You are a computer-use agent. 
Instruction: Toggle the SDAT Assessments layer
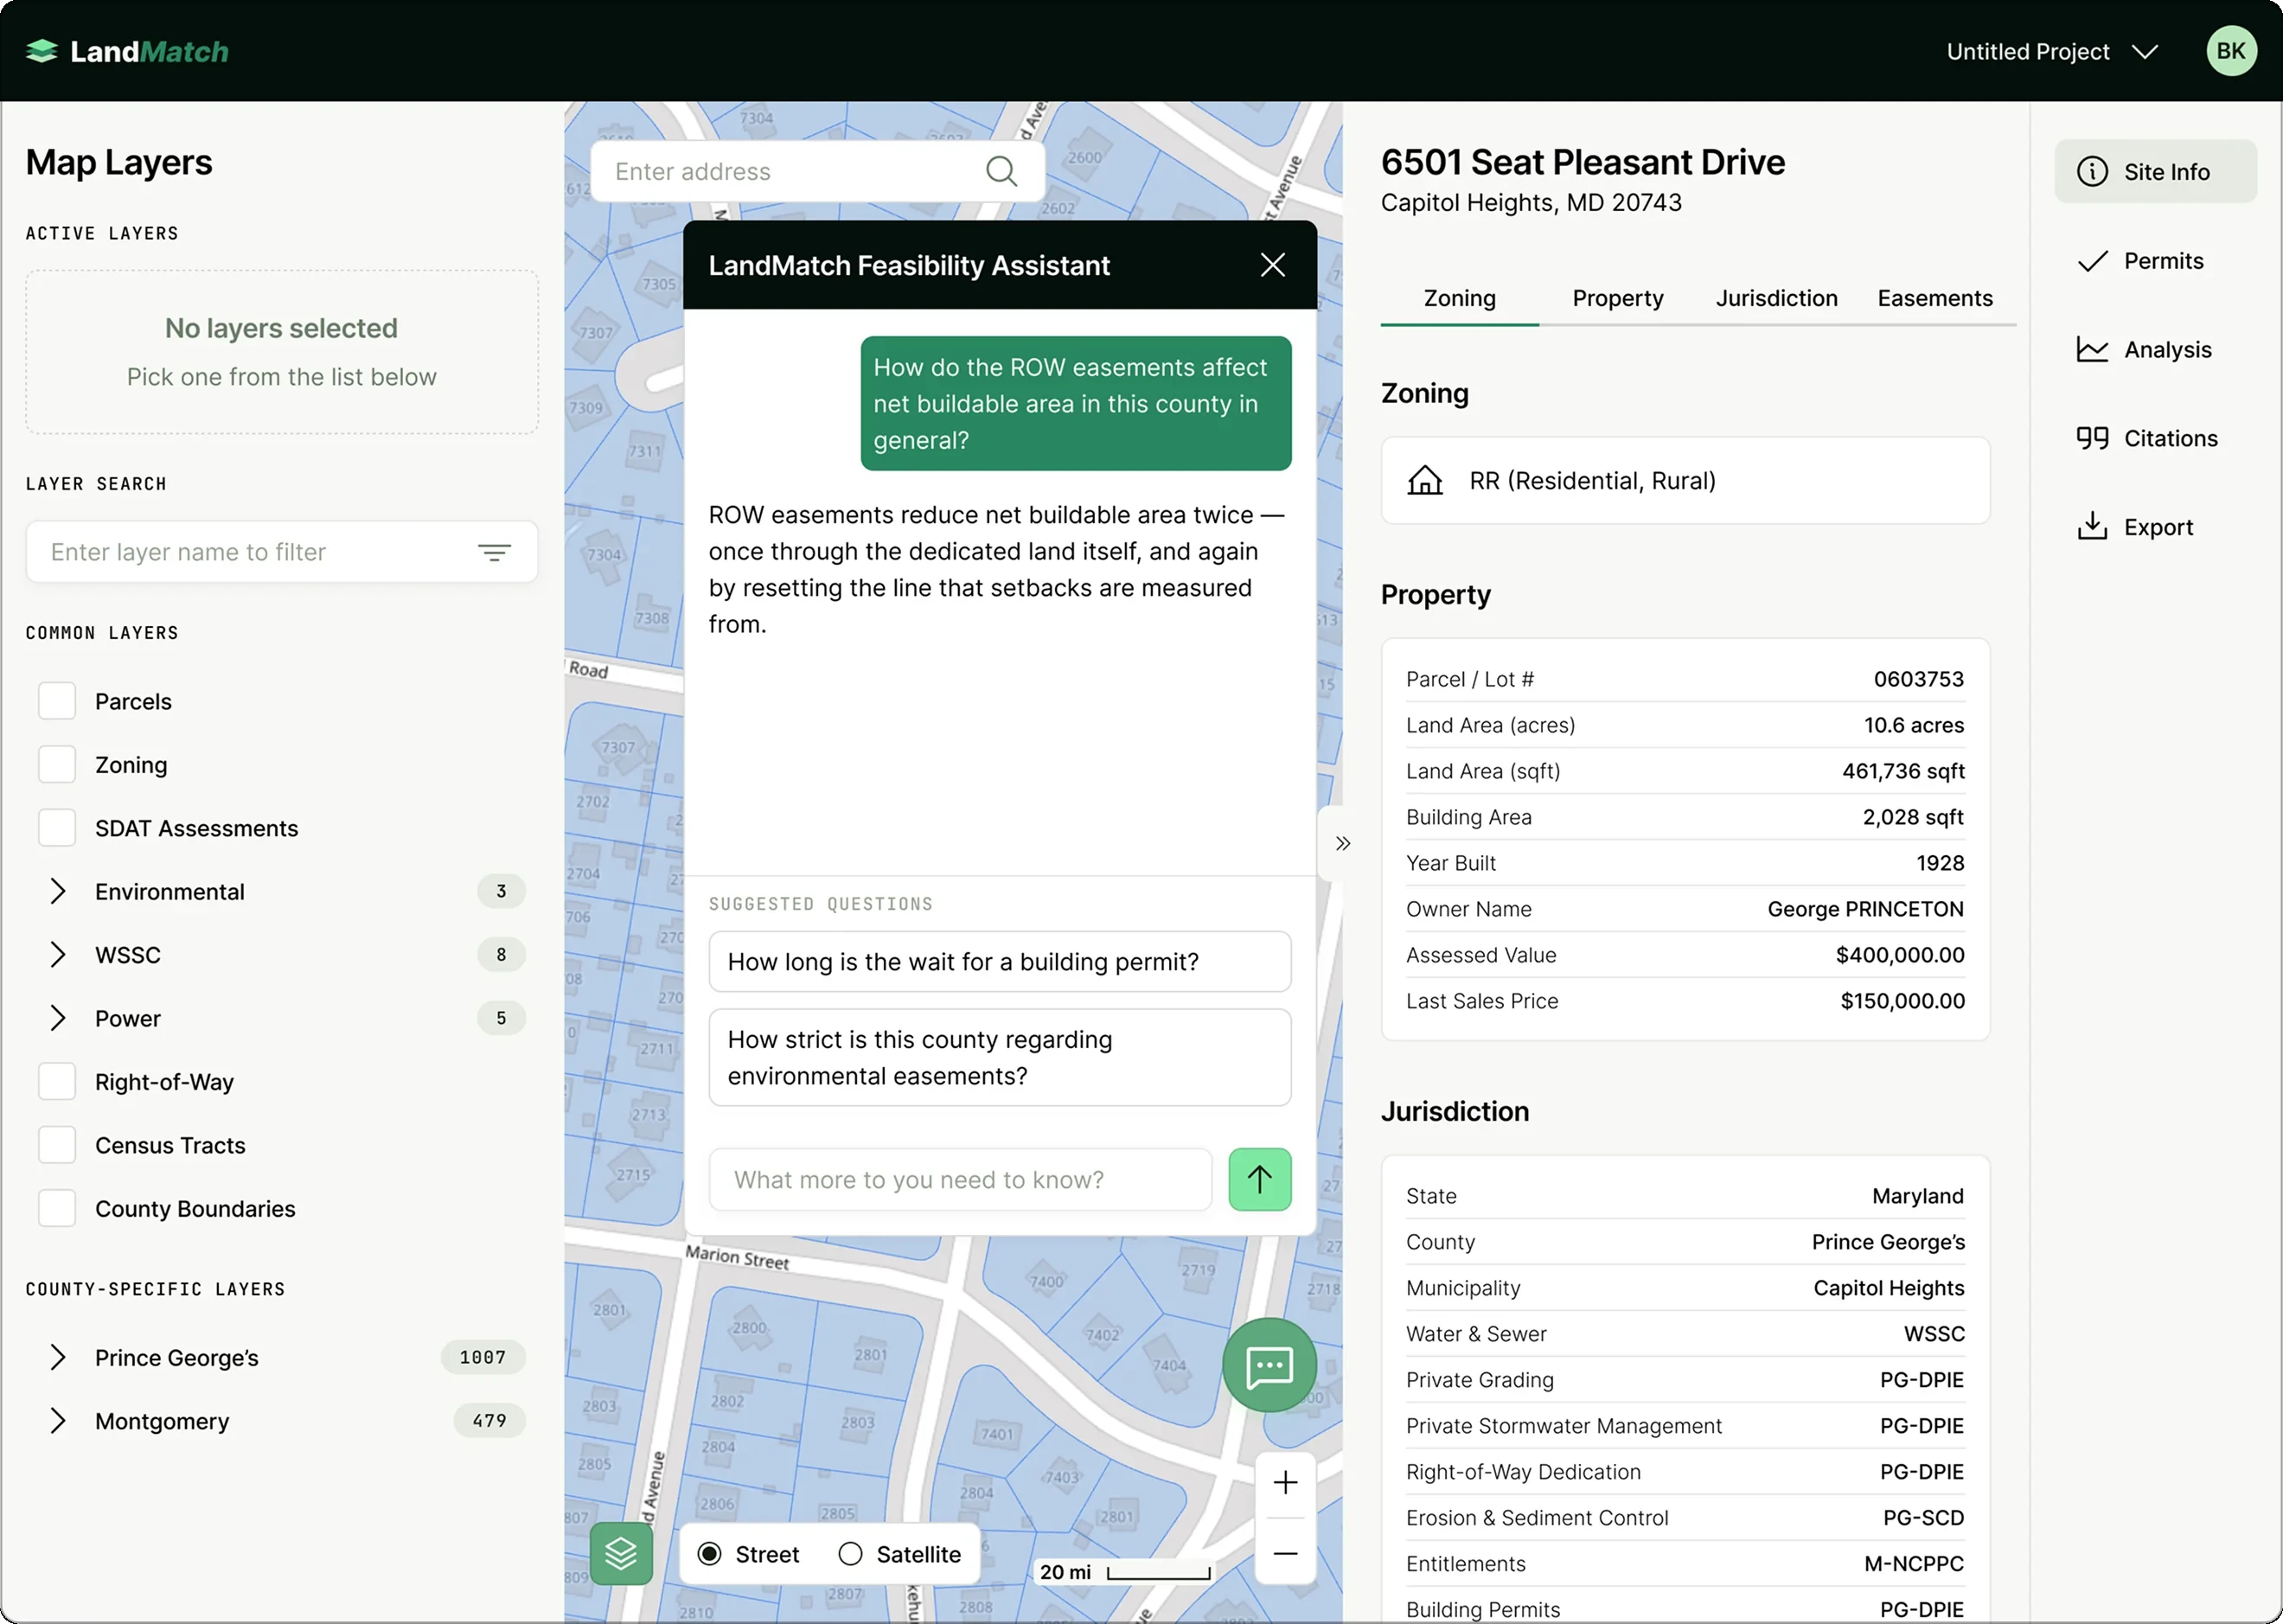tap(57, 828)
